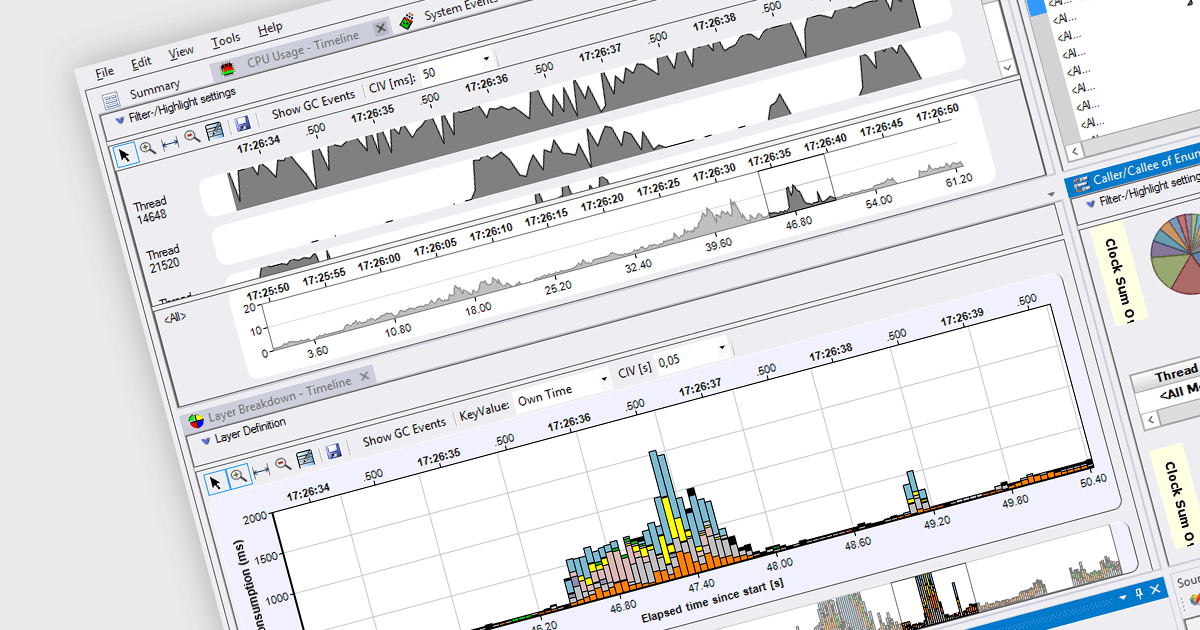Select pointer tool in Layer Breakdown toolbar
This screenshot has width=1200, height=630.
217,483
